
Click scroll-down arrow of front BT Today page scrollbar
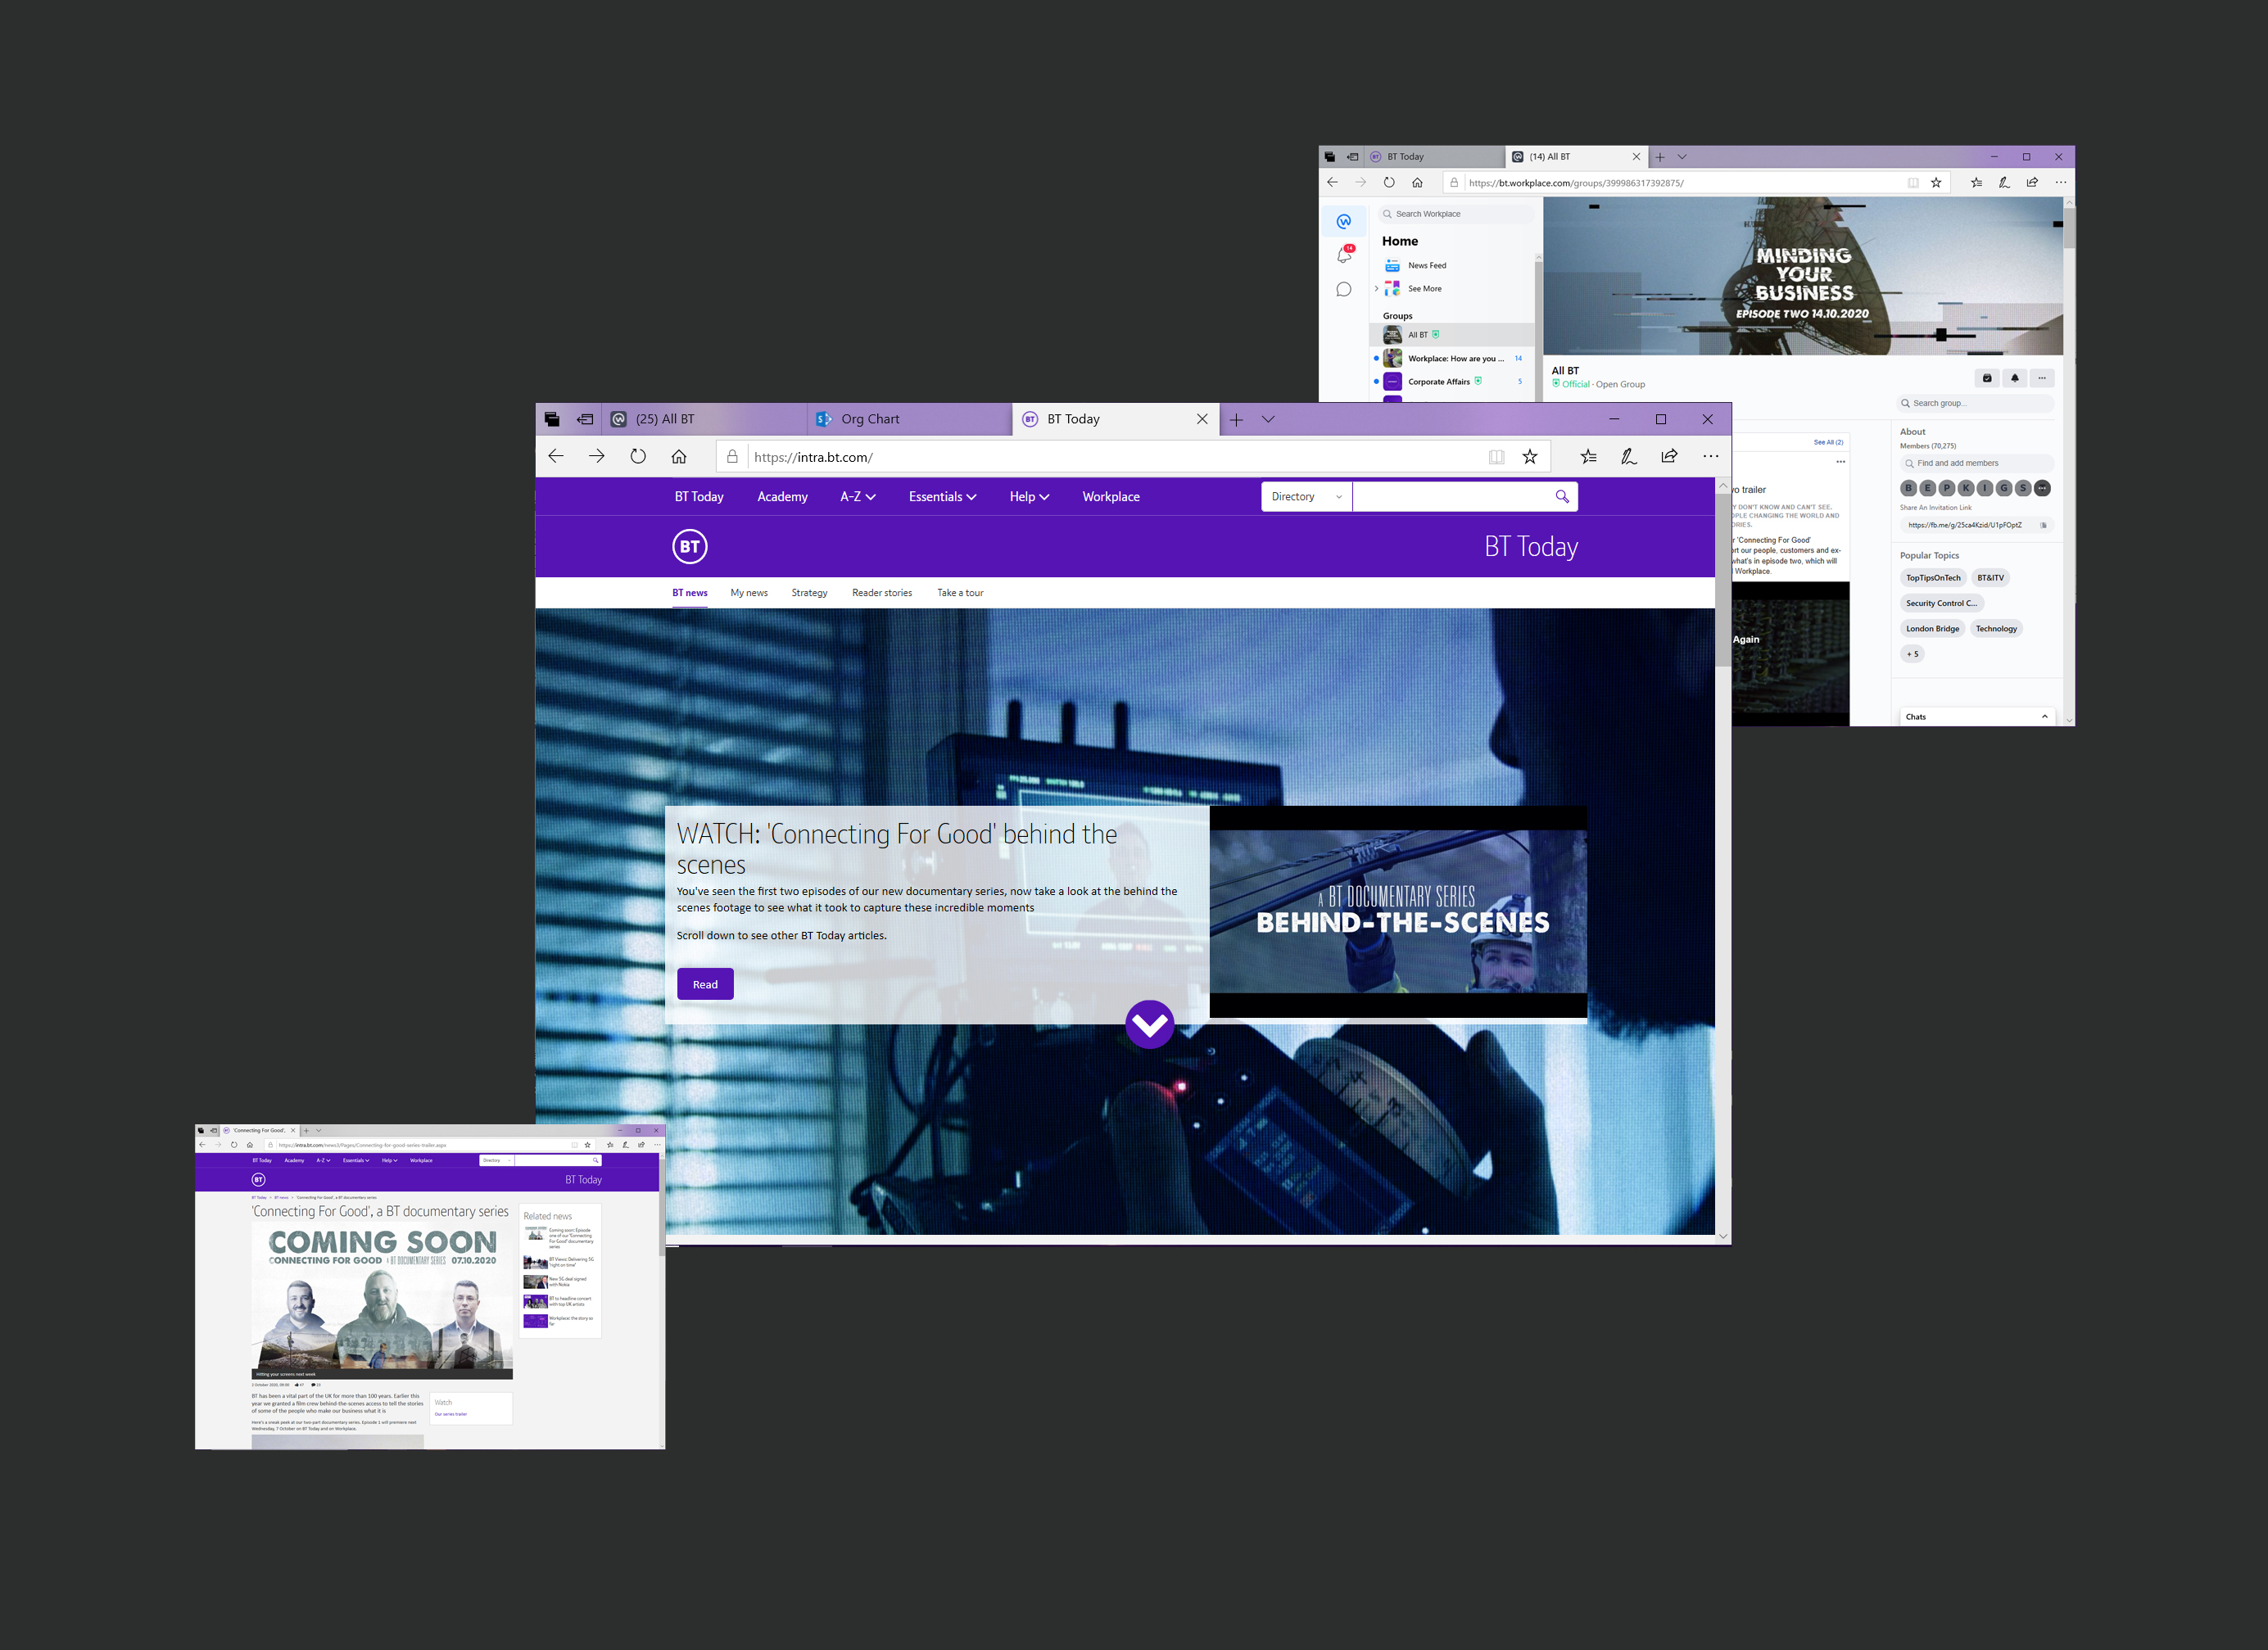coord(1723,1236)
